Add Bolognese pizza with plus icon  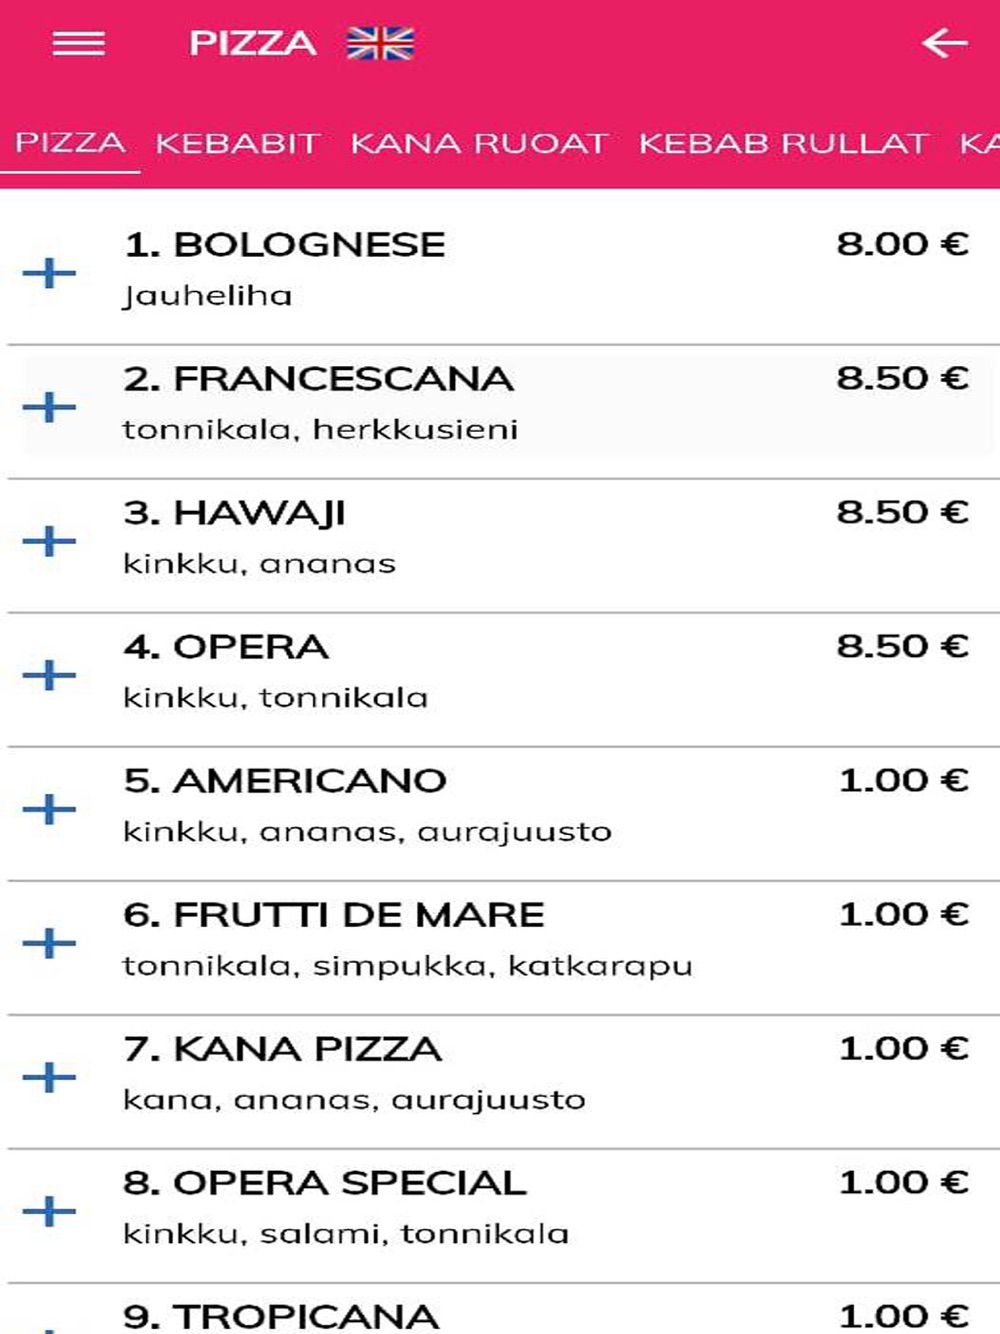coord(49,272)
